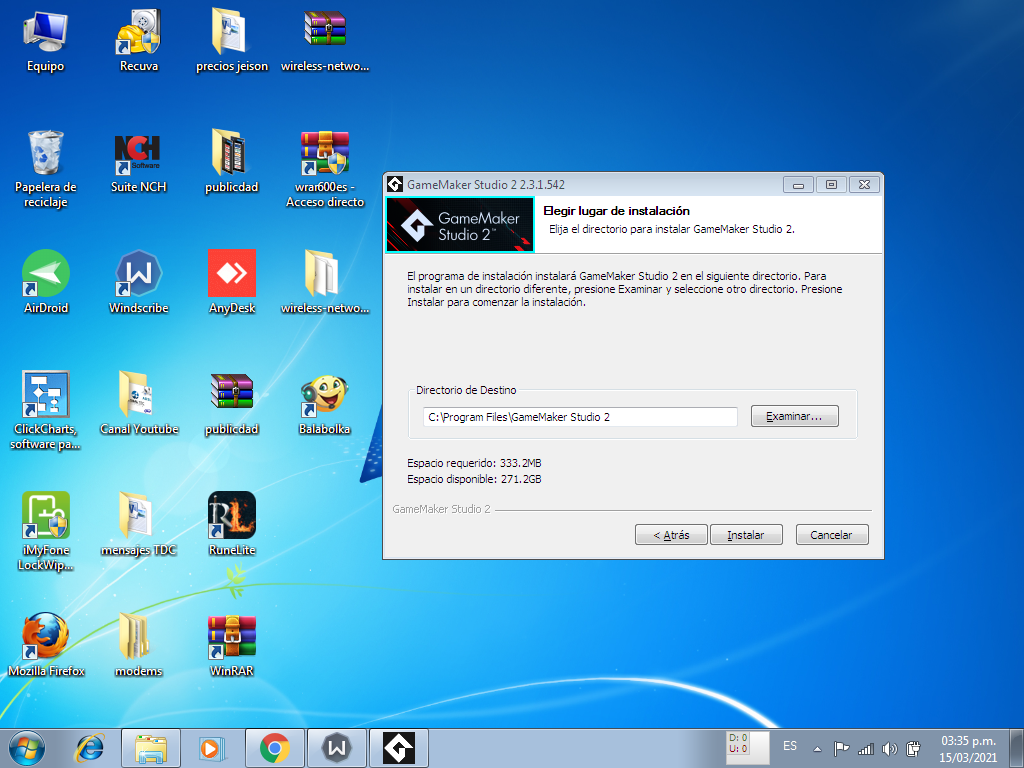Viewport: 1024px width, 768px height.
Task: Open the Windows Start menu orb
Action: coord(27,748)
